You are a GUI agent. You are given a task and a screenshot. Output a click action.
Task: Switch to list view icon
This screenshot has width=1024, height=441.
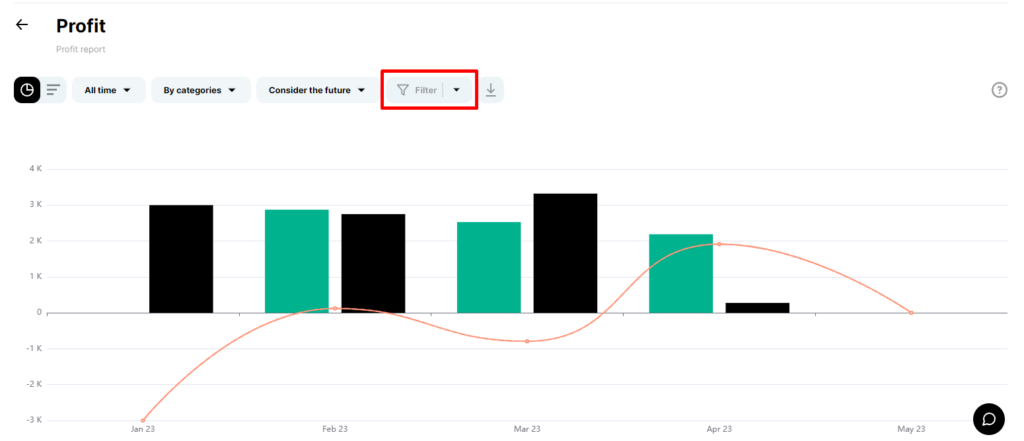54,90
